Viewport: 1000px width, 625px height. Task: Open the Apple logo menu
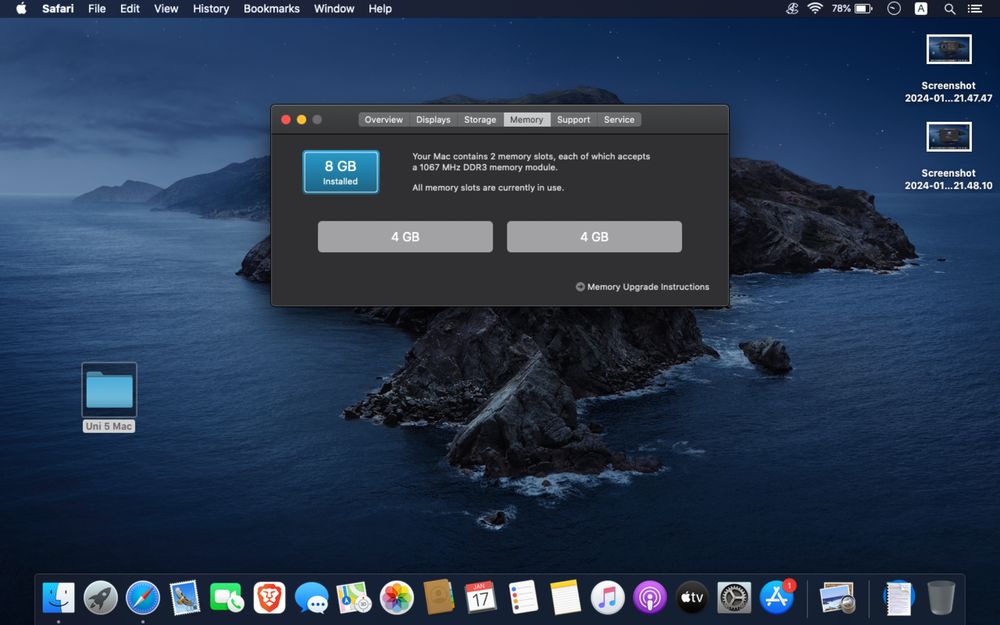pyautogui.click(x=21, y=9)
